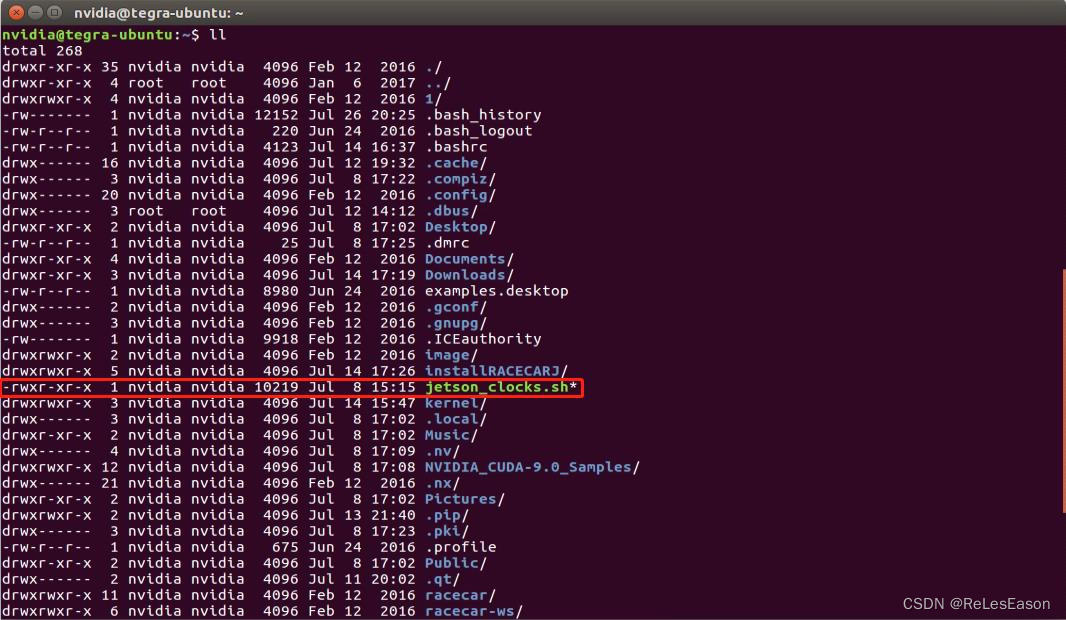Select the .bash_history file name
The height and width of the screenshot is (620, 1066).
coord(483,115)
